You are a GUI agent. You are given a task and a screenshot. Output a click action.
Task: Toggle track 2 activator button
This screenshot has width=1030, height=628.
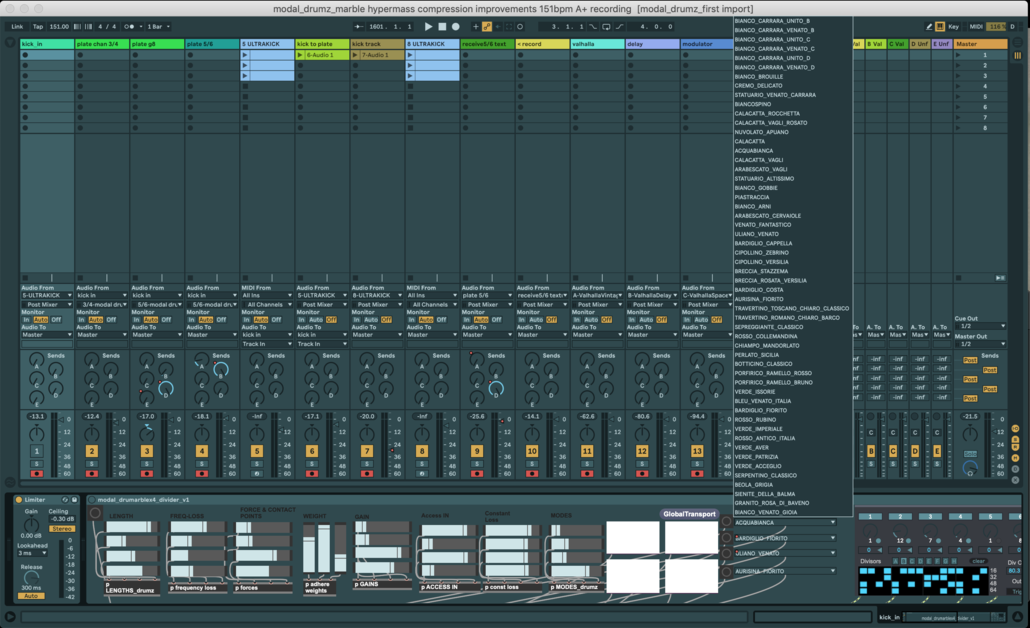point(92,451)
